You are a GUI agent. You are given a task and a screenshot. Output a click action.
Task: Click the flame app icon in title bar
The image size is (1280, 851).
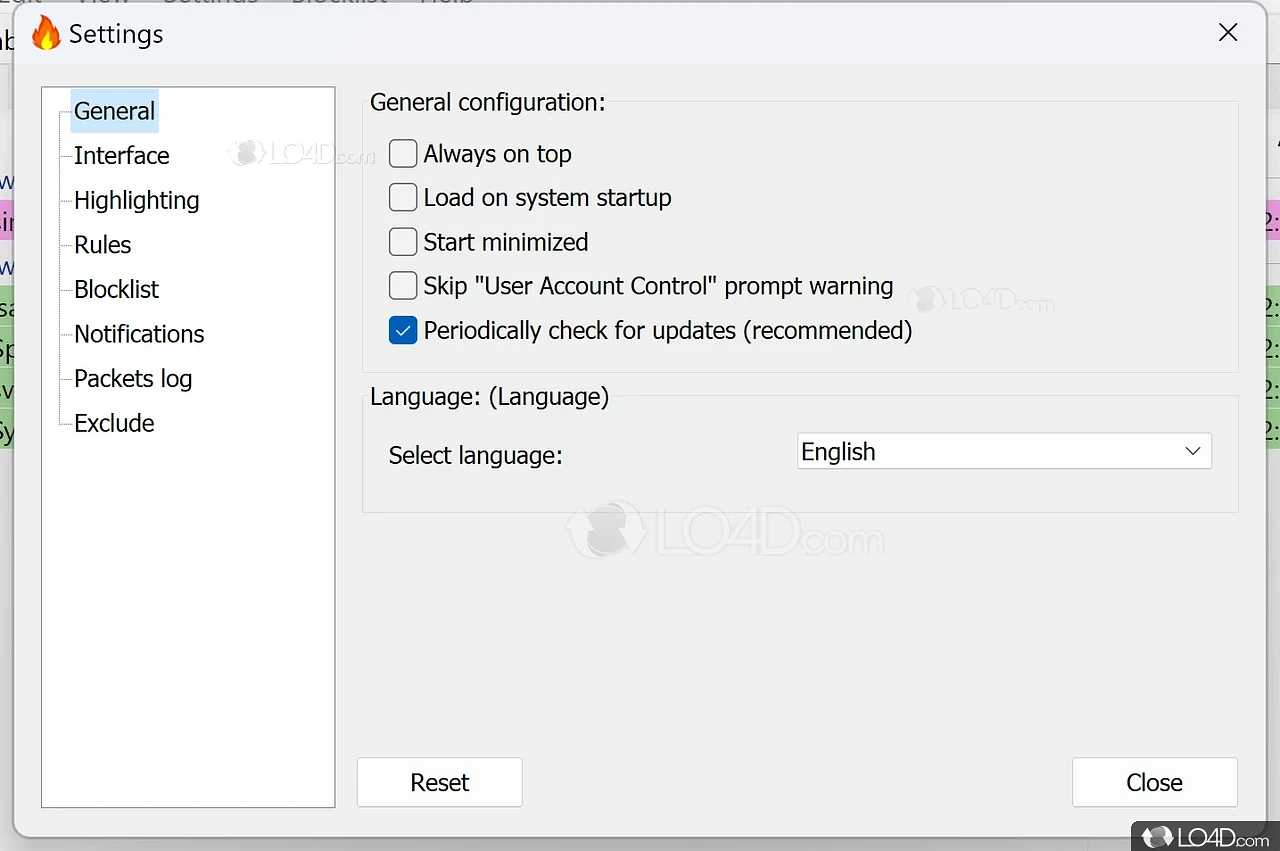point(45,34)
